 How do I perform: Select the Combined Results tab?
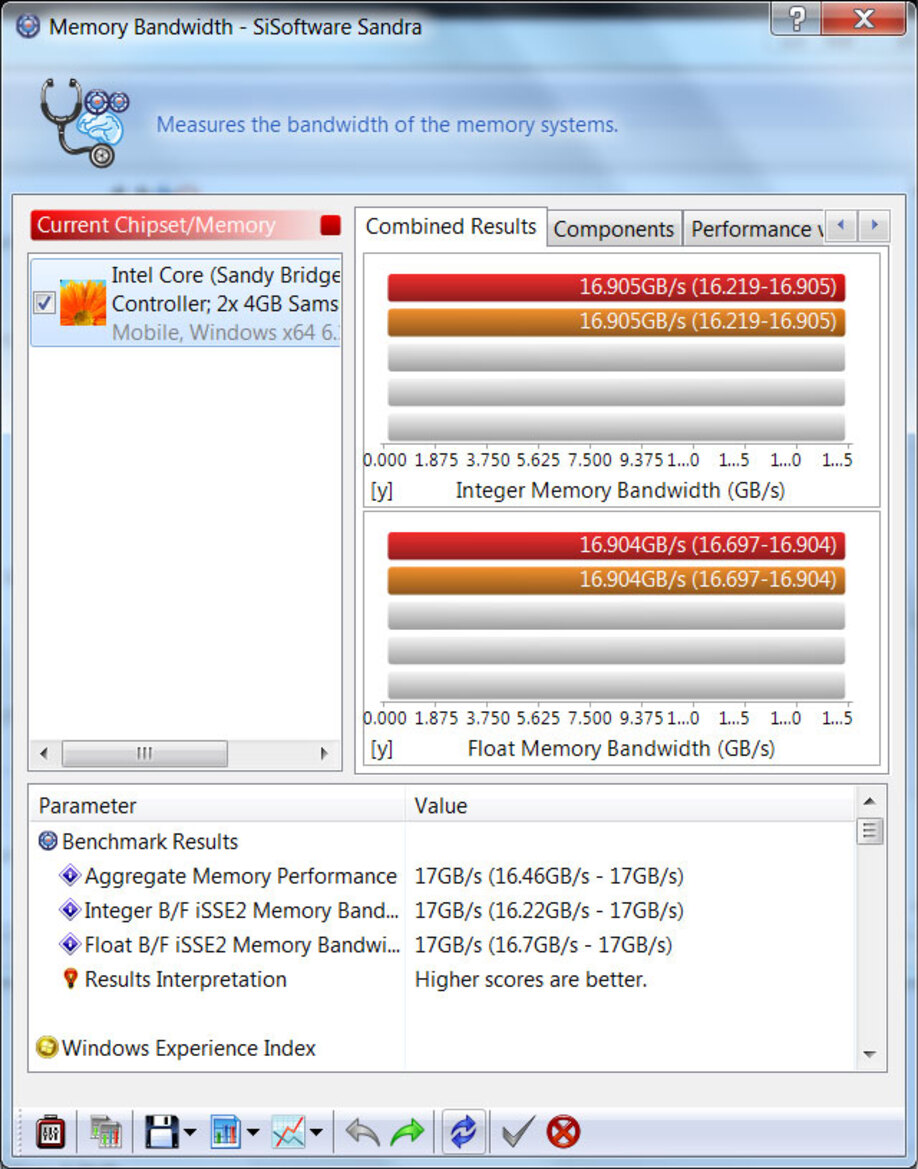point(450,227)
